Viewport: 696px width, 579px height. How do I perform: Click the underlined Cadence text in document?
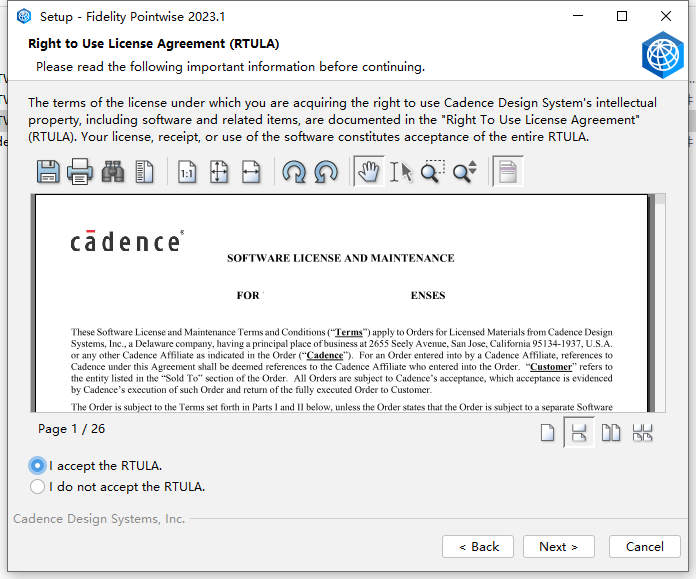(x=325, y=355)
